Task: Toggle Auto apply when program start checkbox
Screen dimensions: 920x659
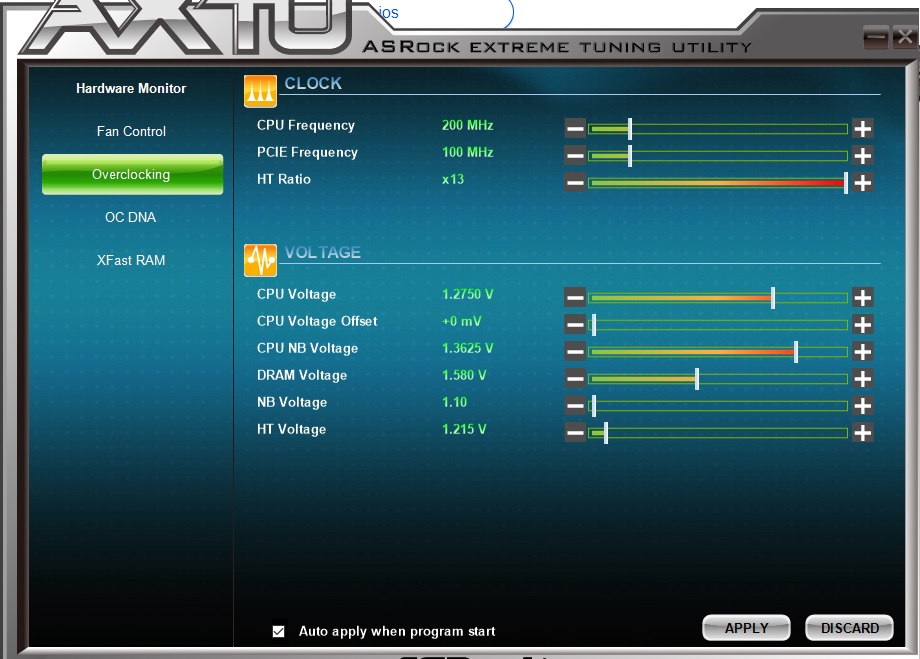Action: (x=279, y=631)
